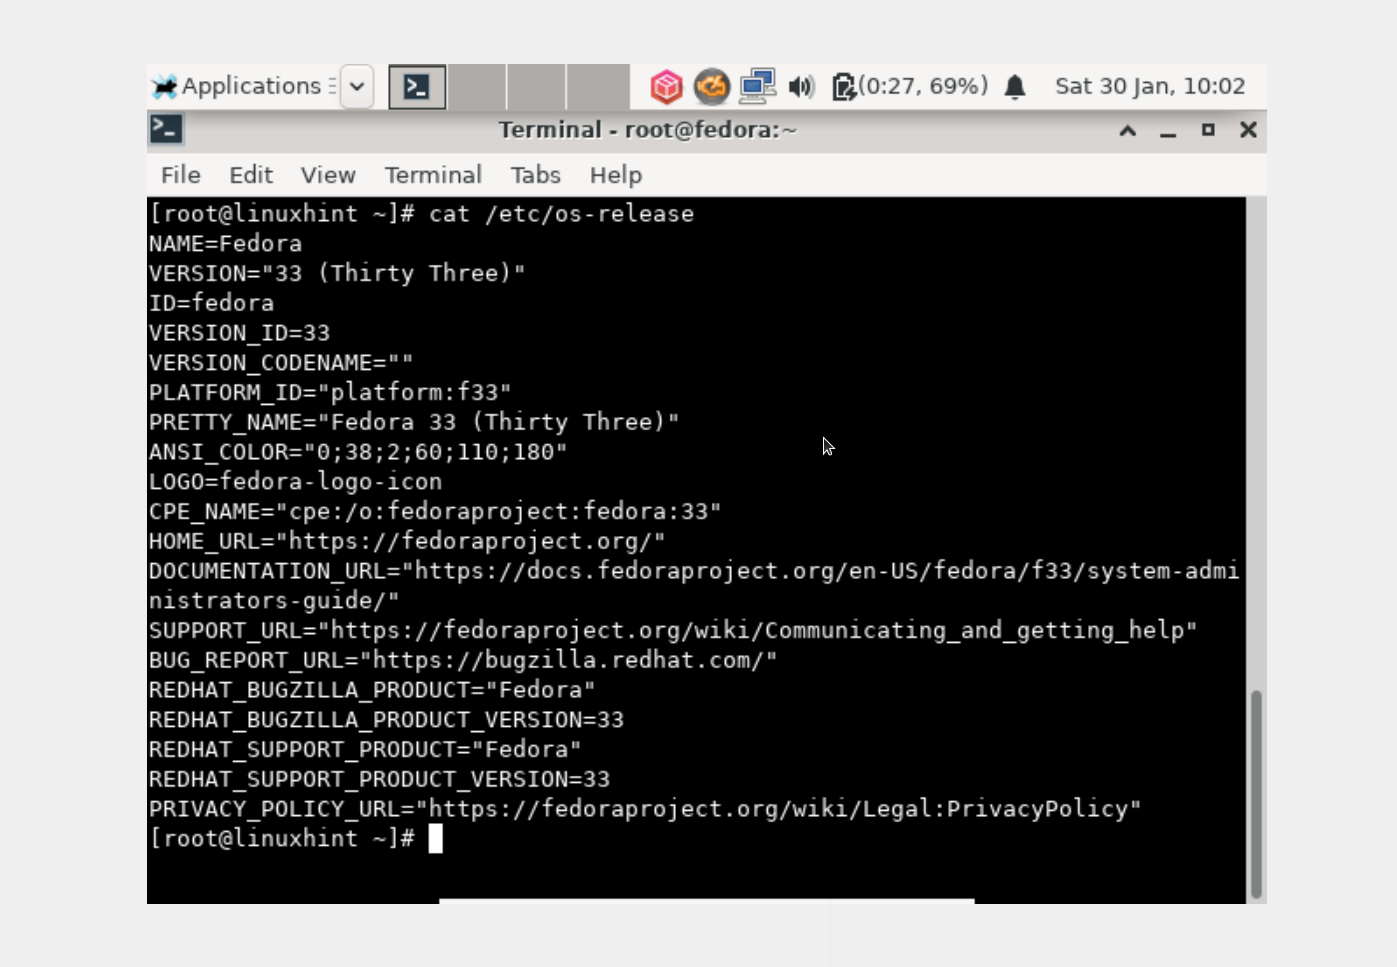The width and height of the screenshot is (1397, 967).
Task: Open the View menu
Action: click(x=328, y=175)
